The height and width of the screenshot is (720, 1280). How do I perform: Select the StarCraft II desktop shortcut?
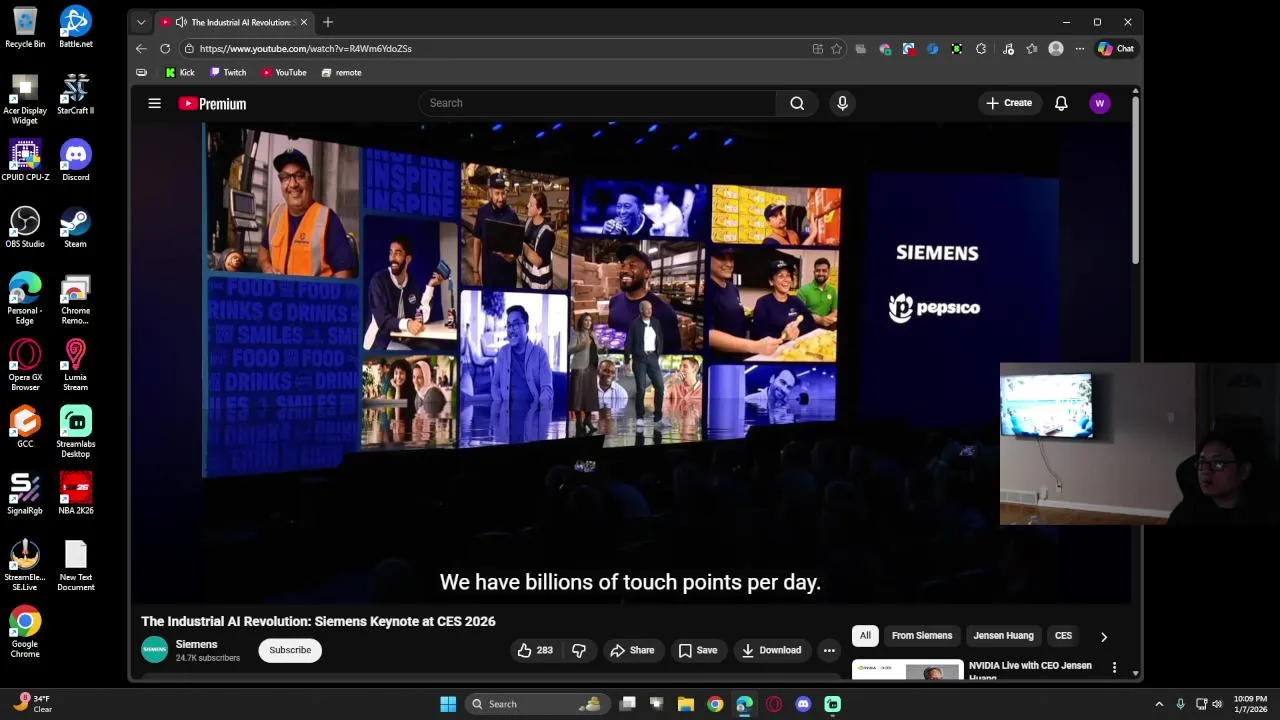point(75,95)
